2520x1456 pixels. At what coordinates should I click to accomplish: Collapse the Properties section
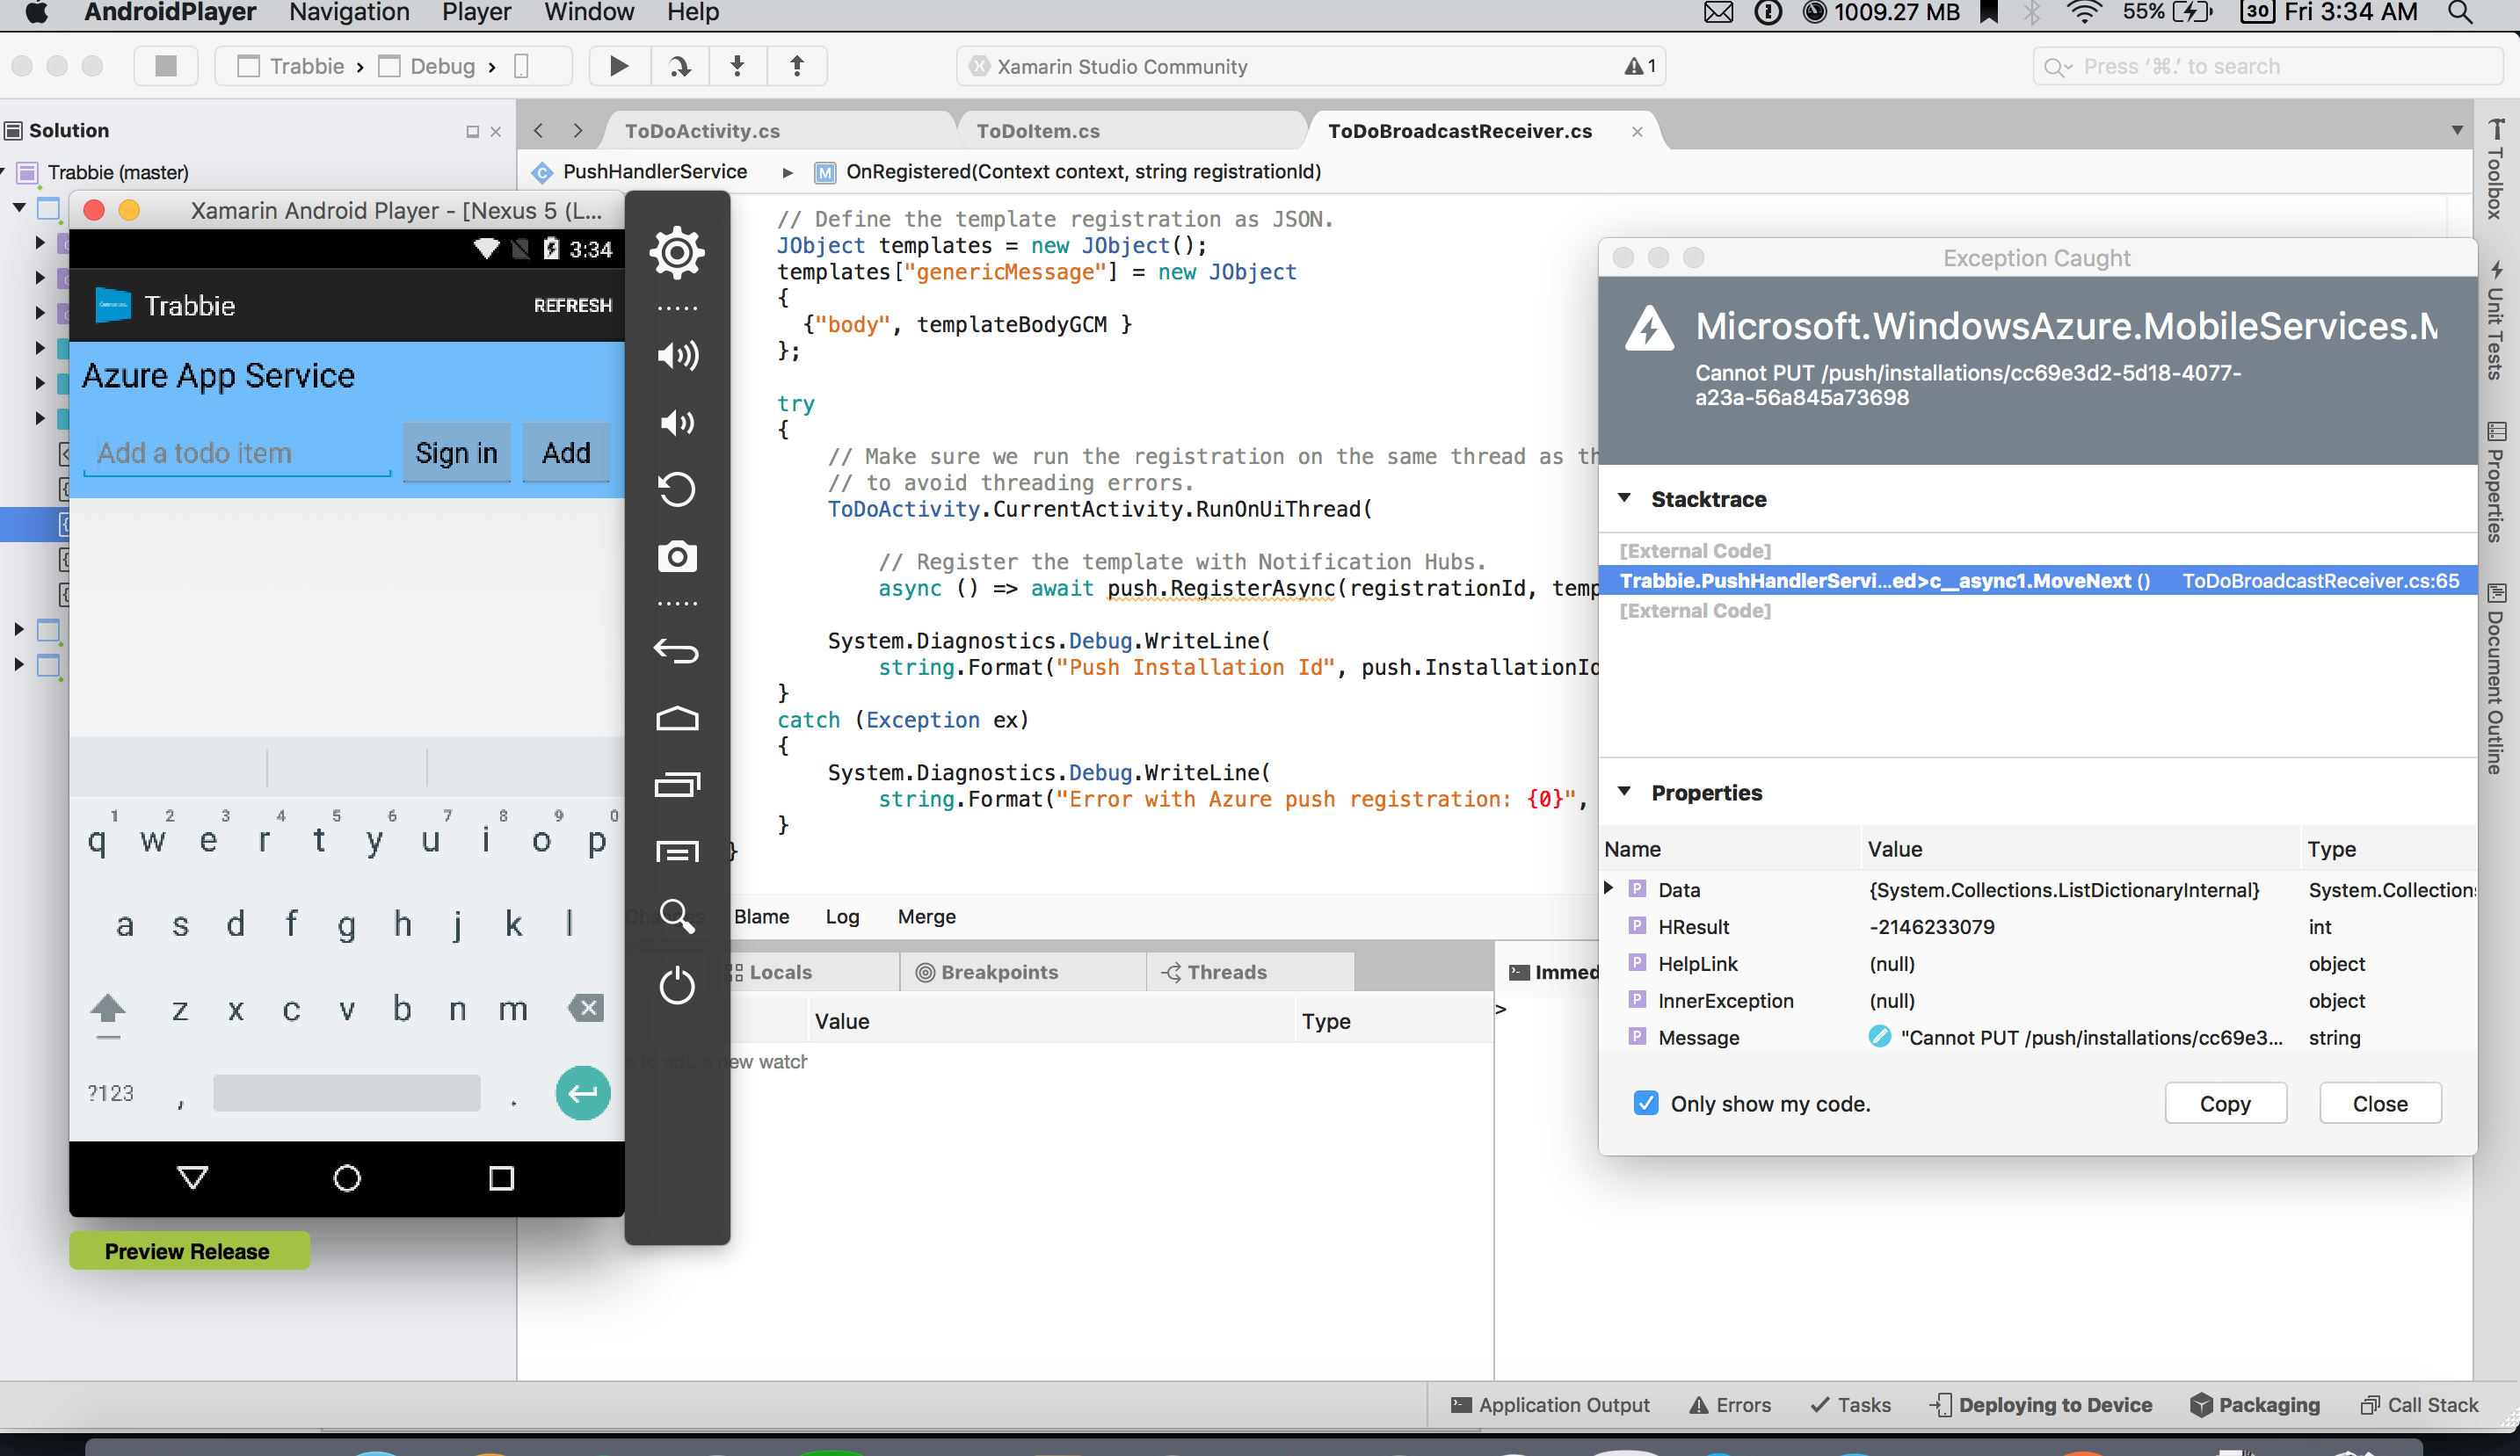coord(1624,792)
